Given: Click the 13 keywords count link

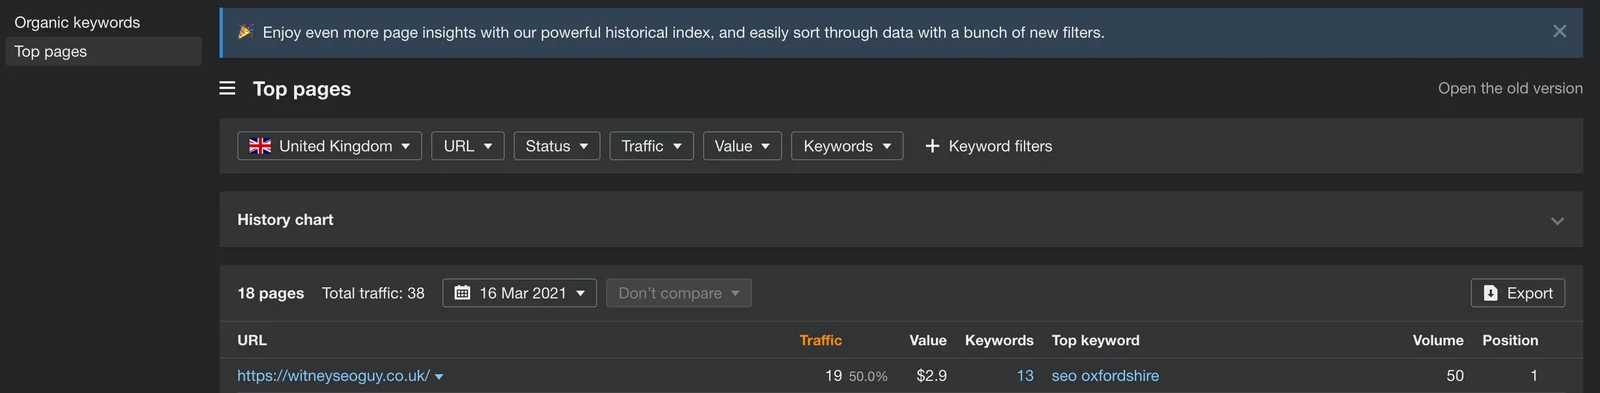Looking at the screenshot, I should pos(1025,376).
